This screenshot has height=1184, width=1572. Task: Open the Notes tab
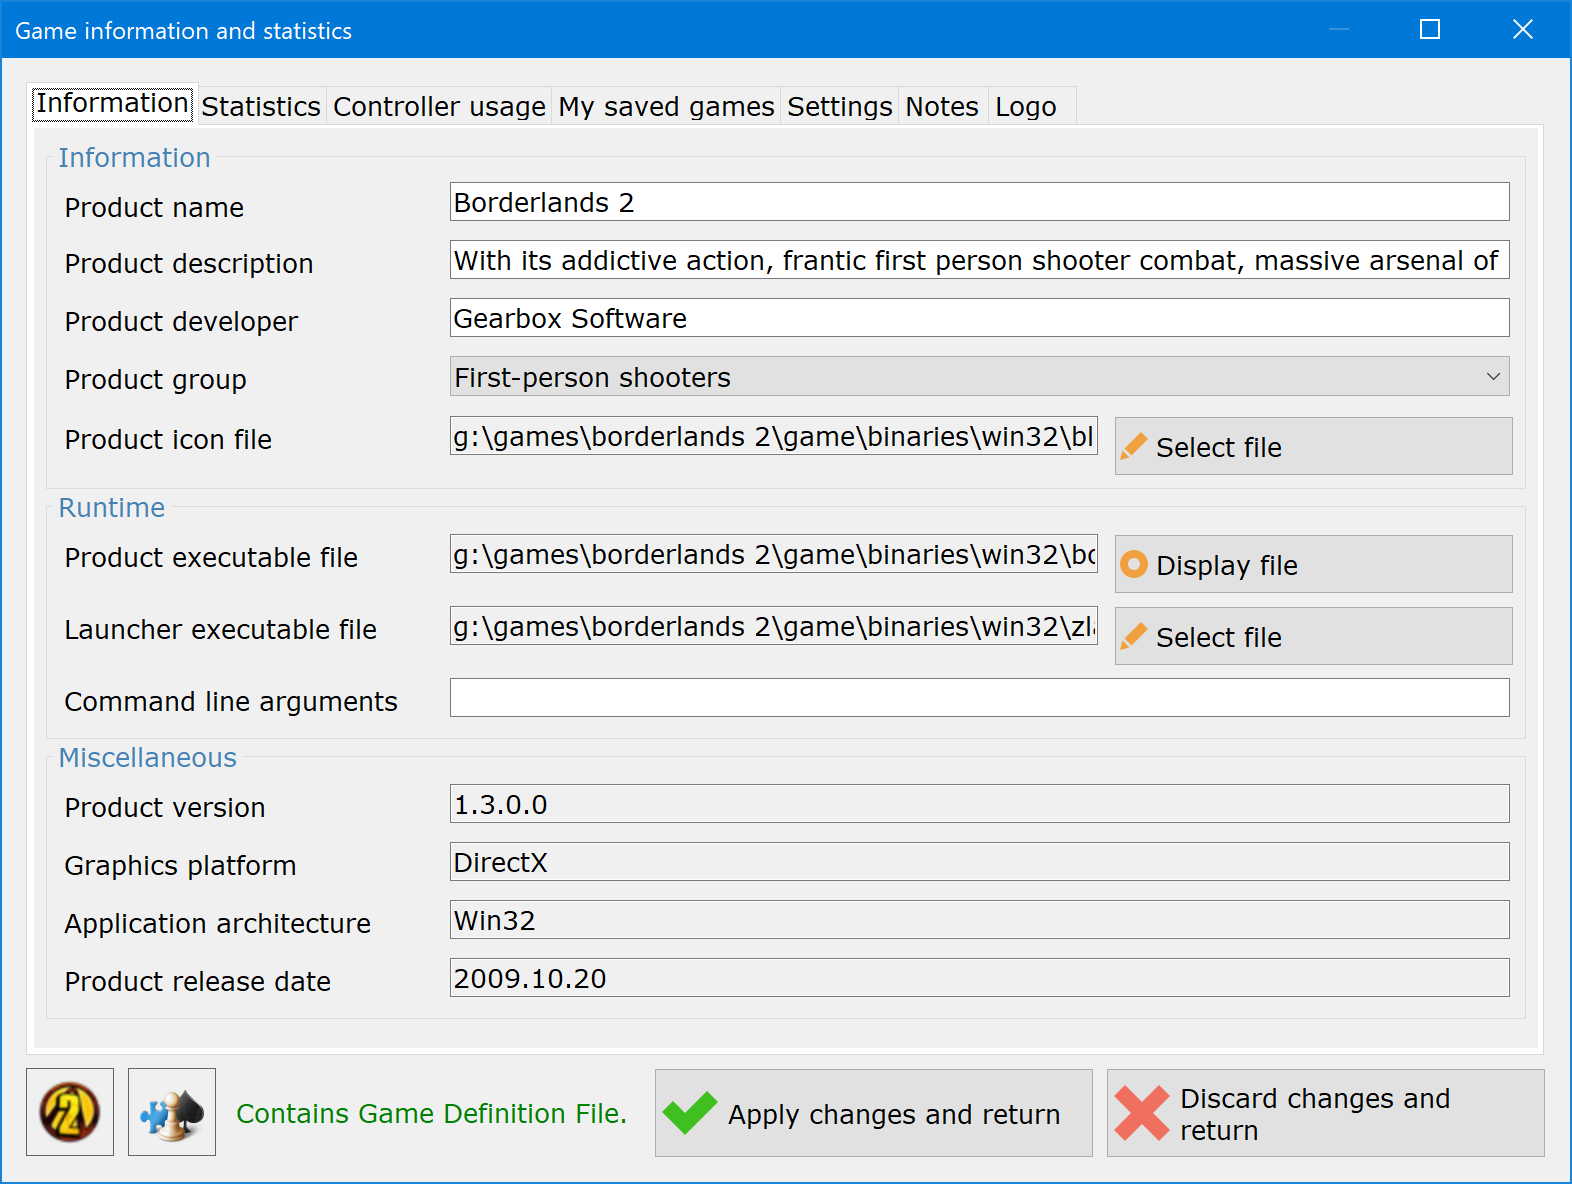[x=942, y=106]
